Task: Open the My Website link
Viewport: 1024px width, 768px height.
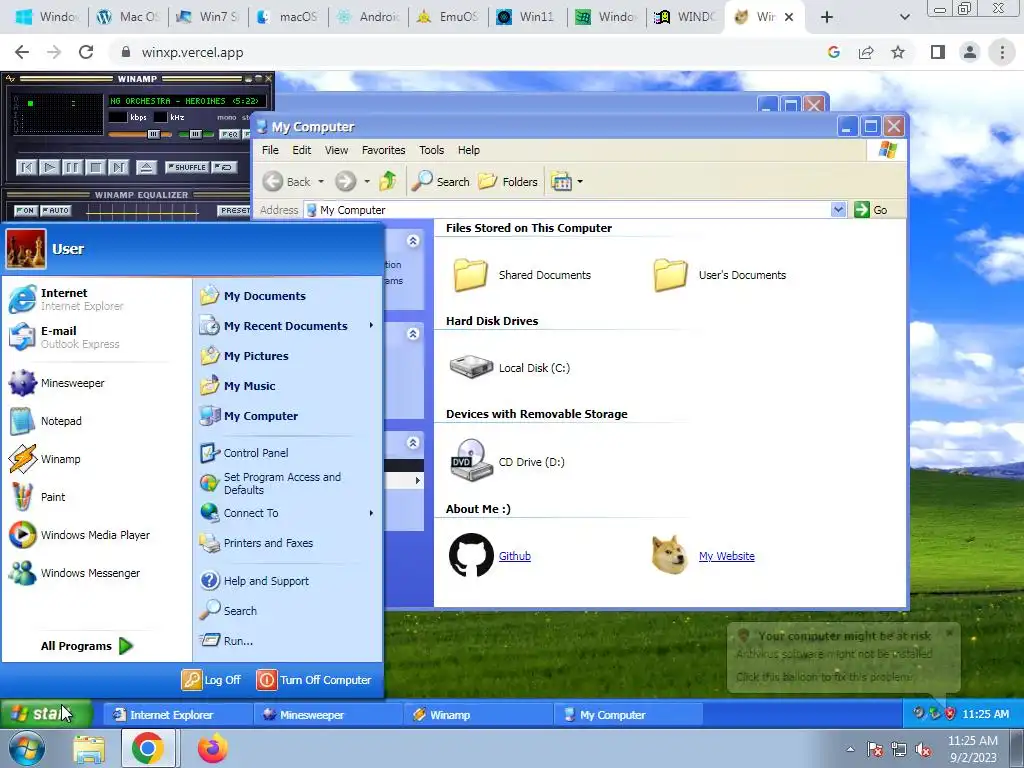Action: pos(726,556)
